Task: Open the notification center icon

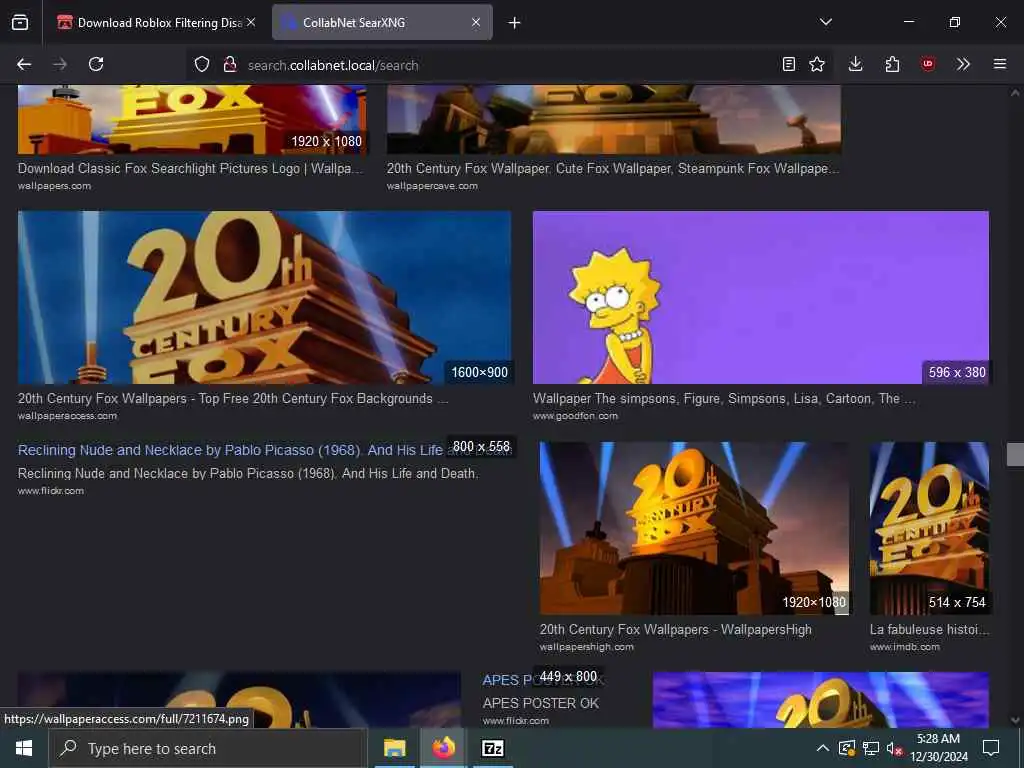Action: (991, 748)
